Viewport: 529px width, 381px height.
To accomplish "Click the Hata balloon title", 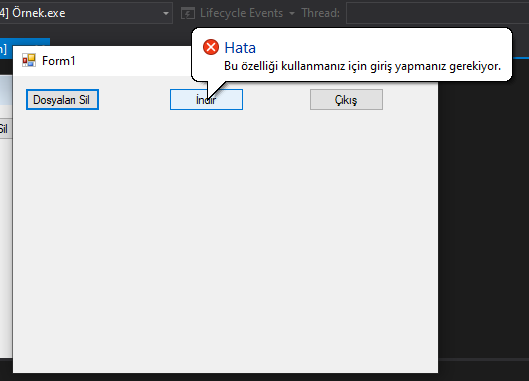I will point(240,48).
